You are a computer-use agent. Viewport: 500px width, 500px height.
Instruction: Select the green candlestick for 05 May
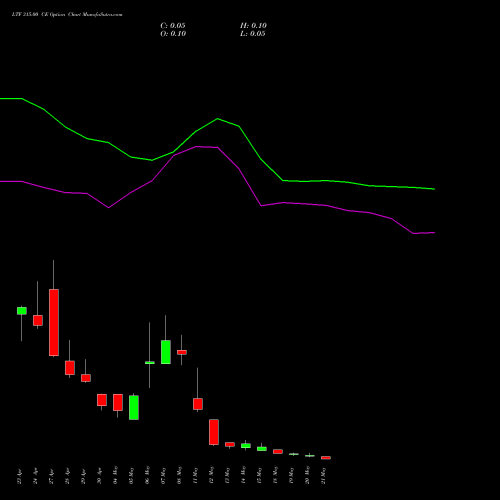pos(134,407)
